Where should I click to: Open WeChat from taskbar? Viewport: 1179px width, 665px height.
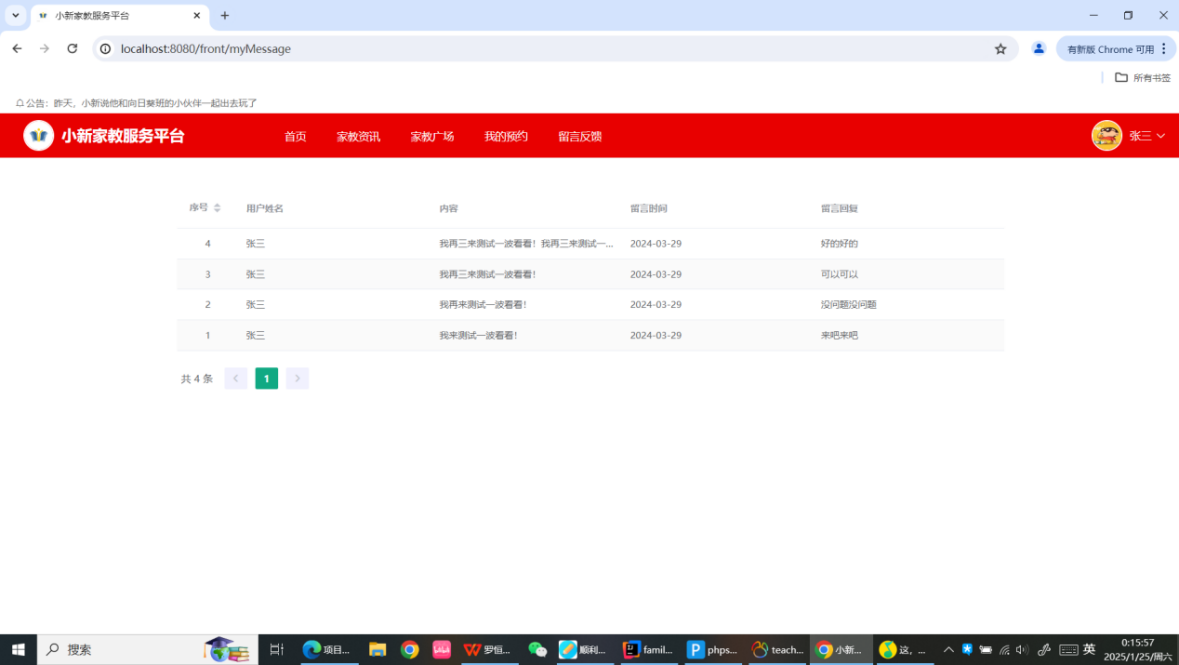[537, 649]
